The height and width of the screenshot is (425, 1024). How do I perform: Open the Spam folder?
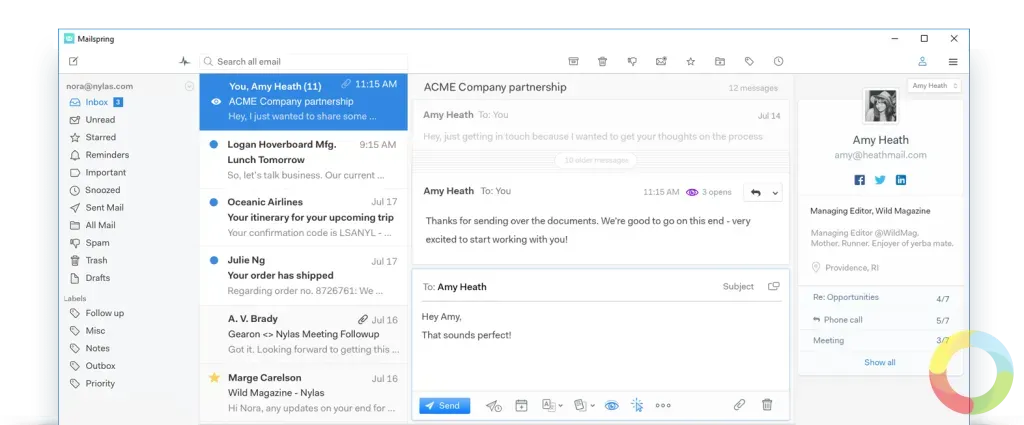tap(89, 243)
